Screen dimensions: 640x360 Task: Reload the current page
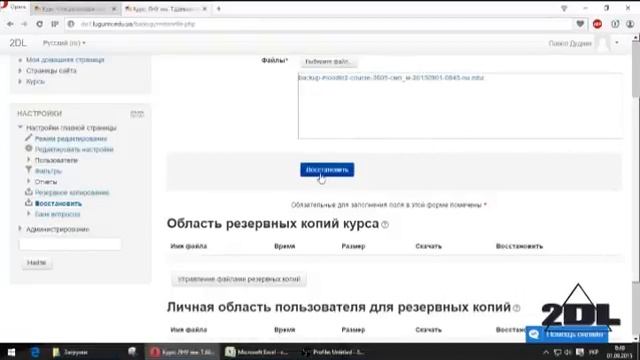pos(39,24)
